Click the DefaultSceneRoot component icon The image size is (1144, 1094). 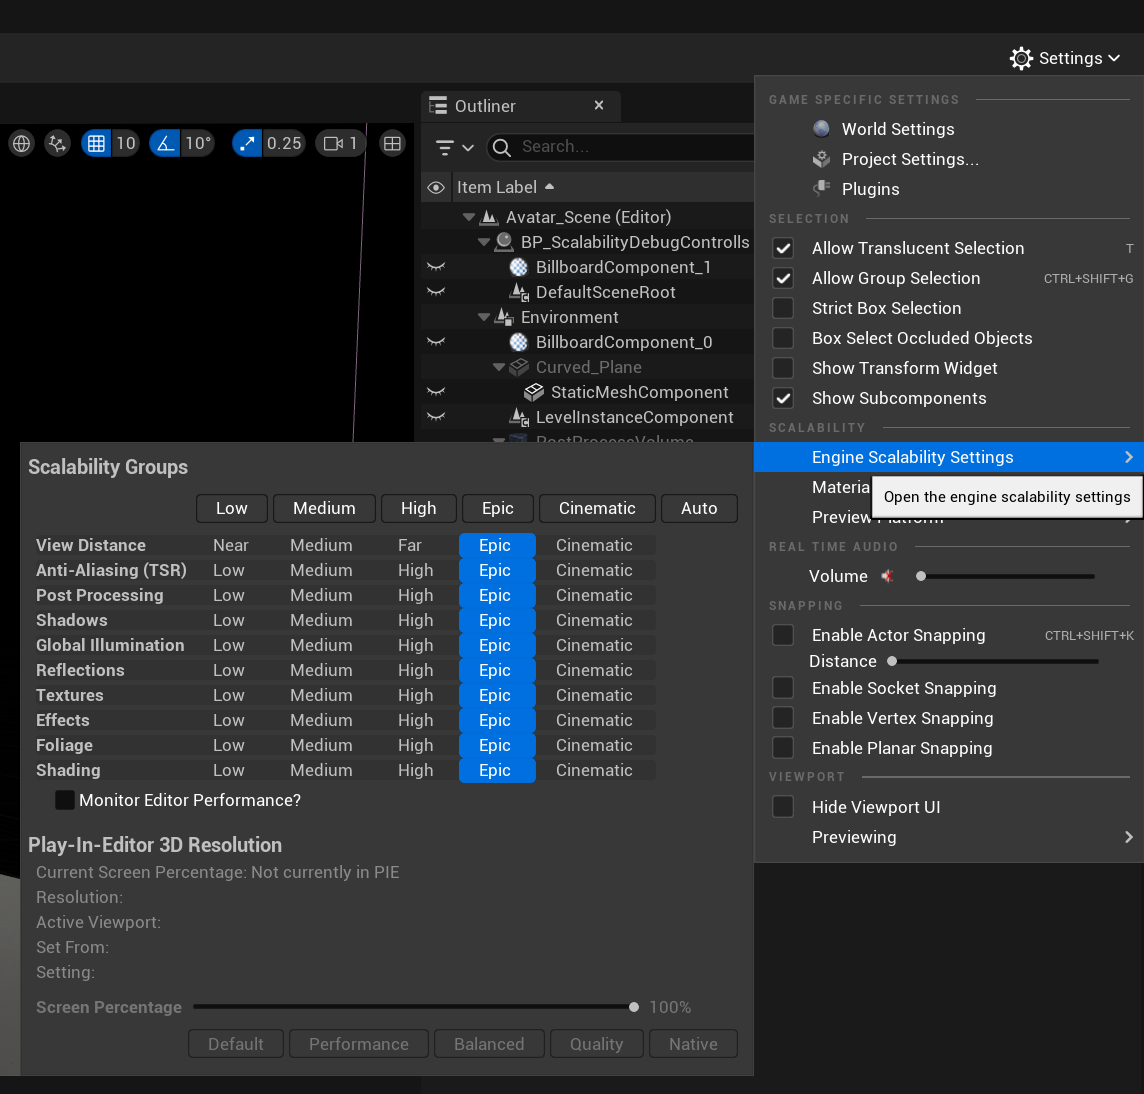(x=519, y=292)
